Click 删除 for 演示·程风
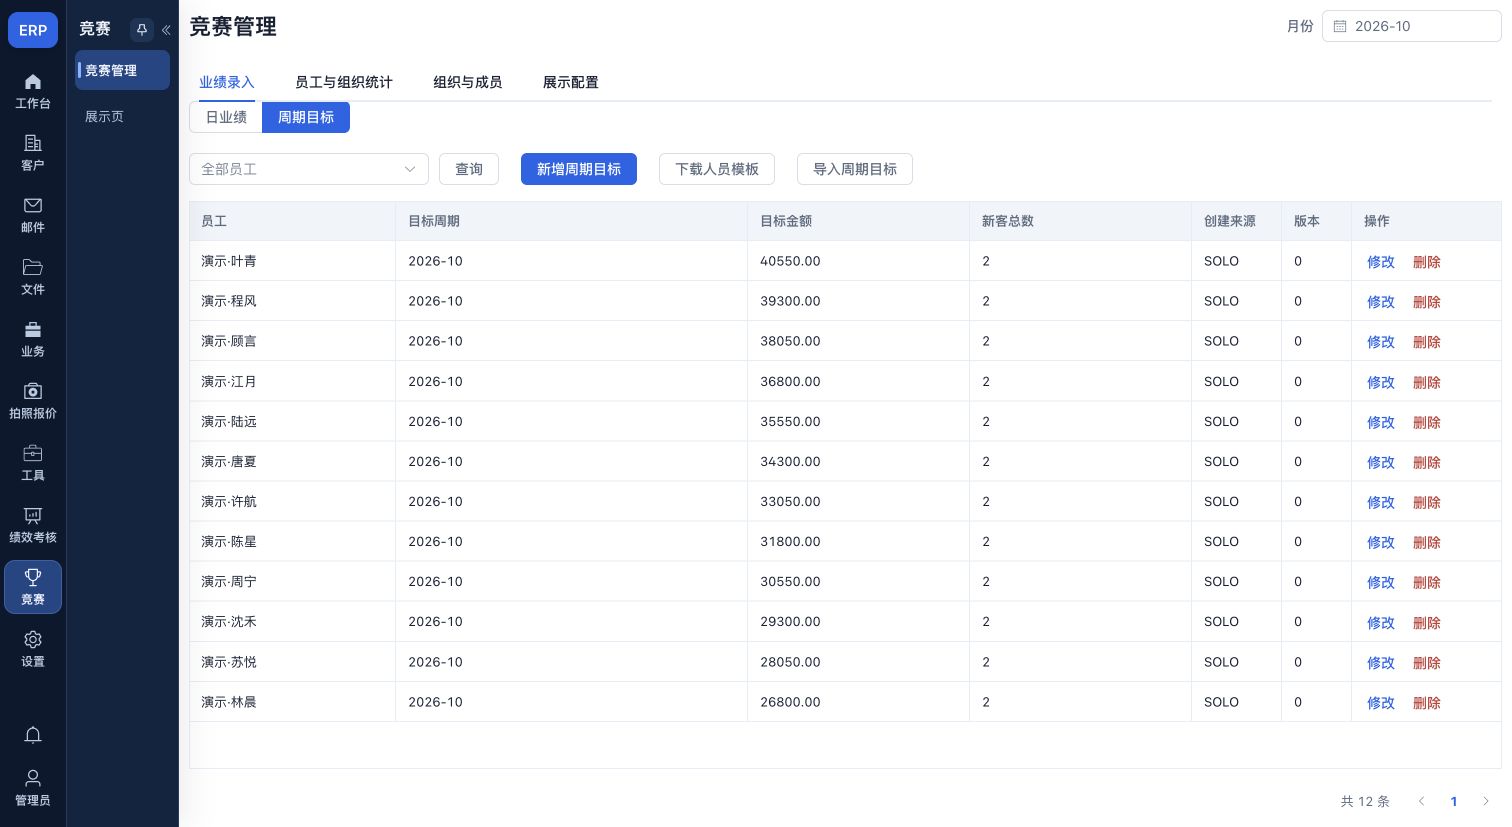Screen dimensions: 1512x827 [x=1427, y=302]
